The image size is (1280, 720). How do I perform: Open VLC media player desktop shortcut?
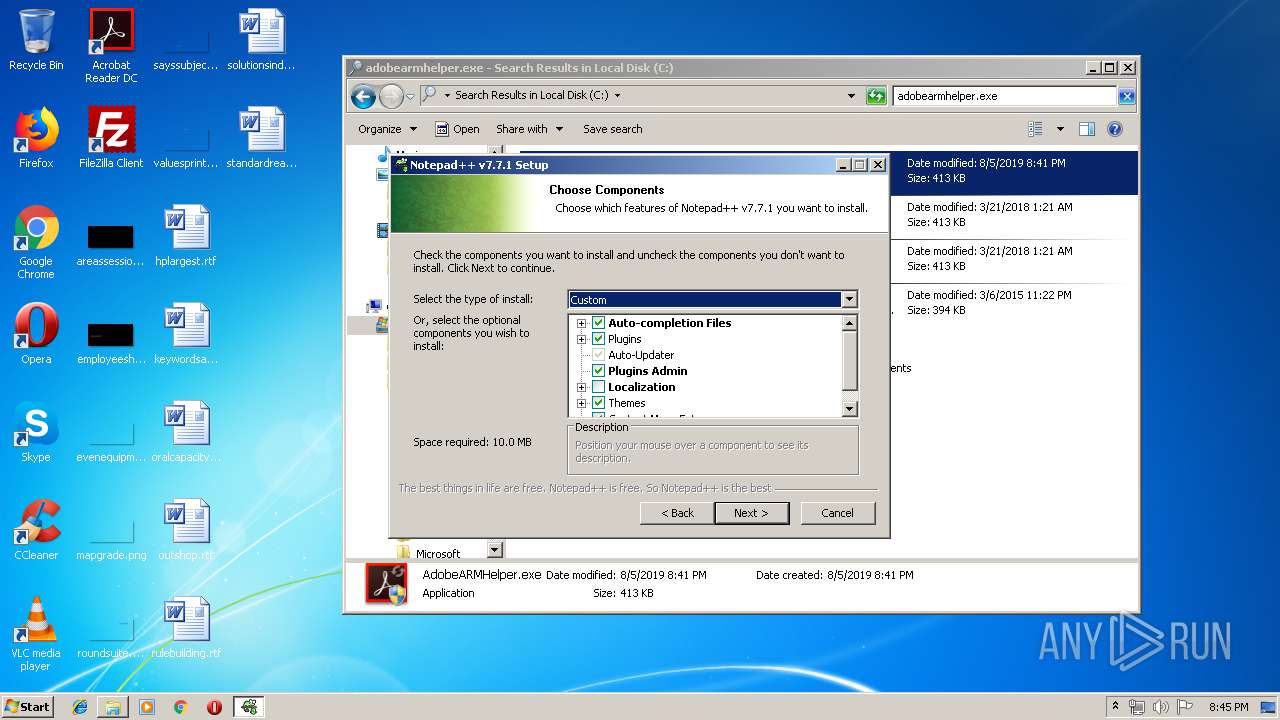(36, 634)
